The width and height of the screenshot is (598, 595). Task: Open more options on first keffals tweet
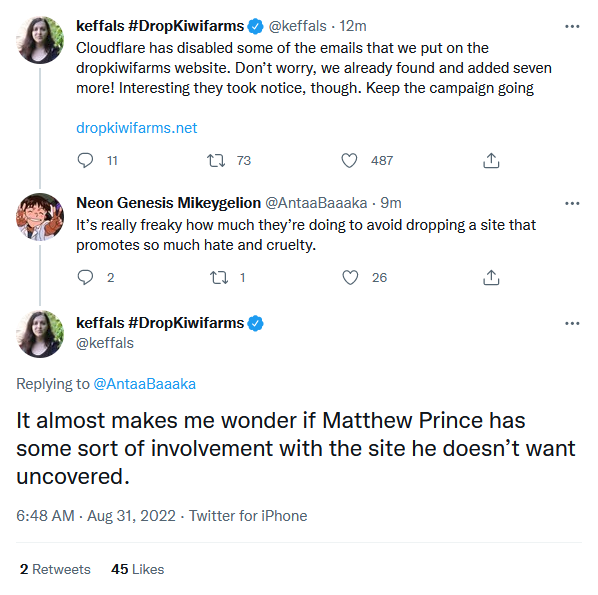tap(572, 26)
